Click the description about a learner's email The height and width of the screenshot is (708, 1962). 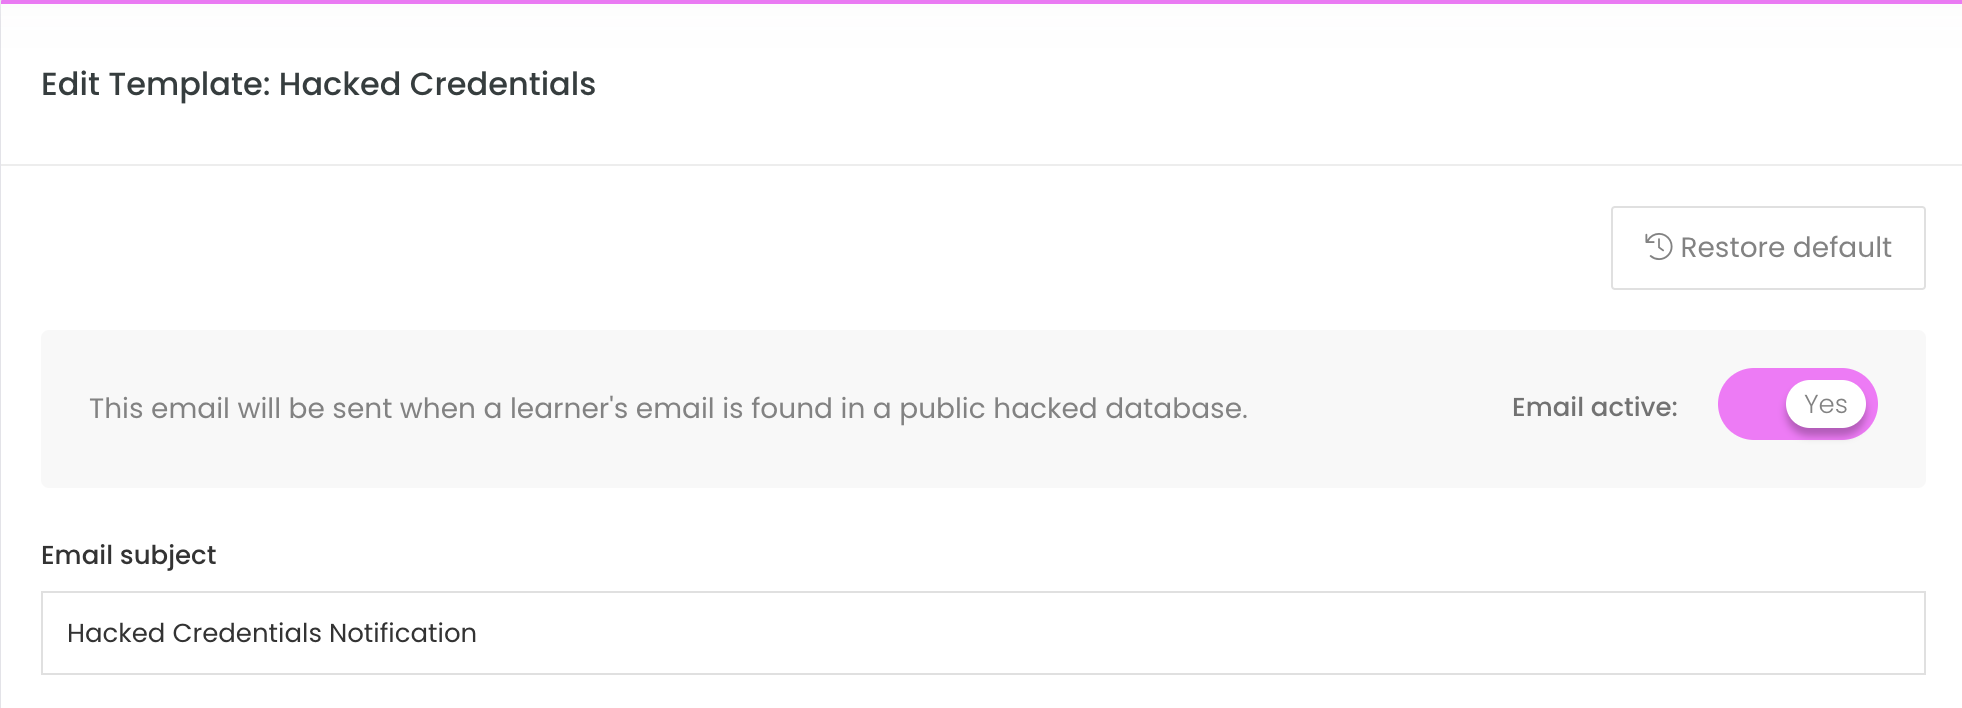click(x=668, y=408)
